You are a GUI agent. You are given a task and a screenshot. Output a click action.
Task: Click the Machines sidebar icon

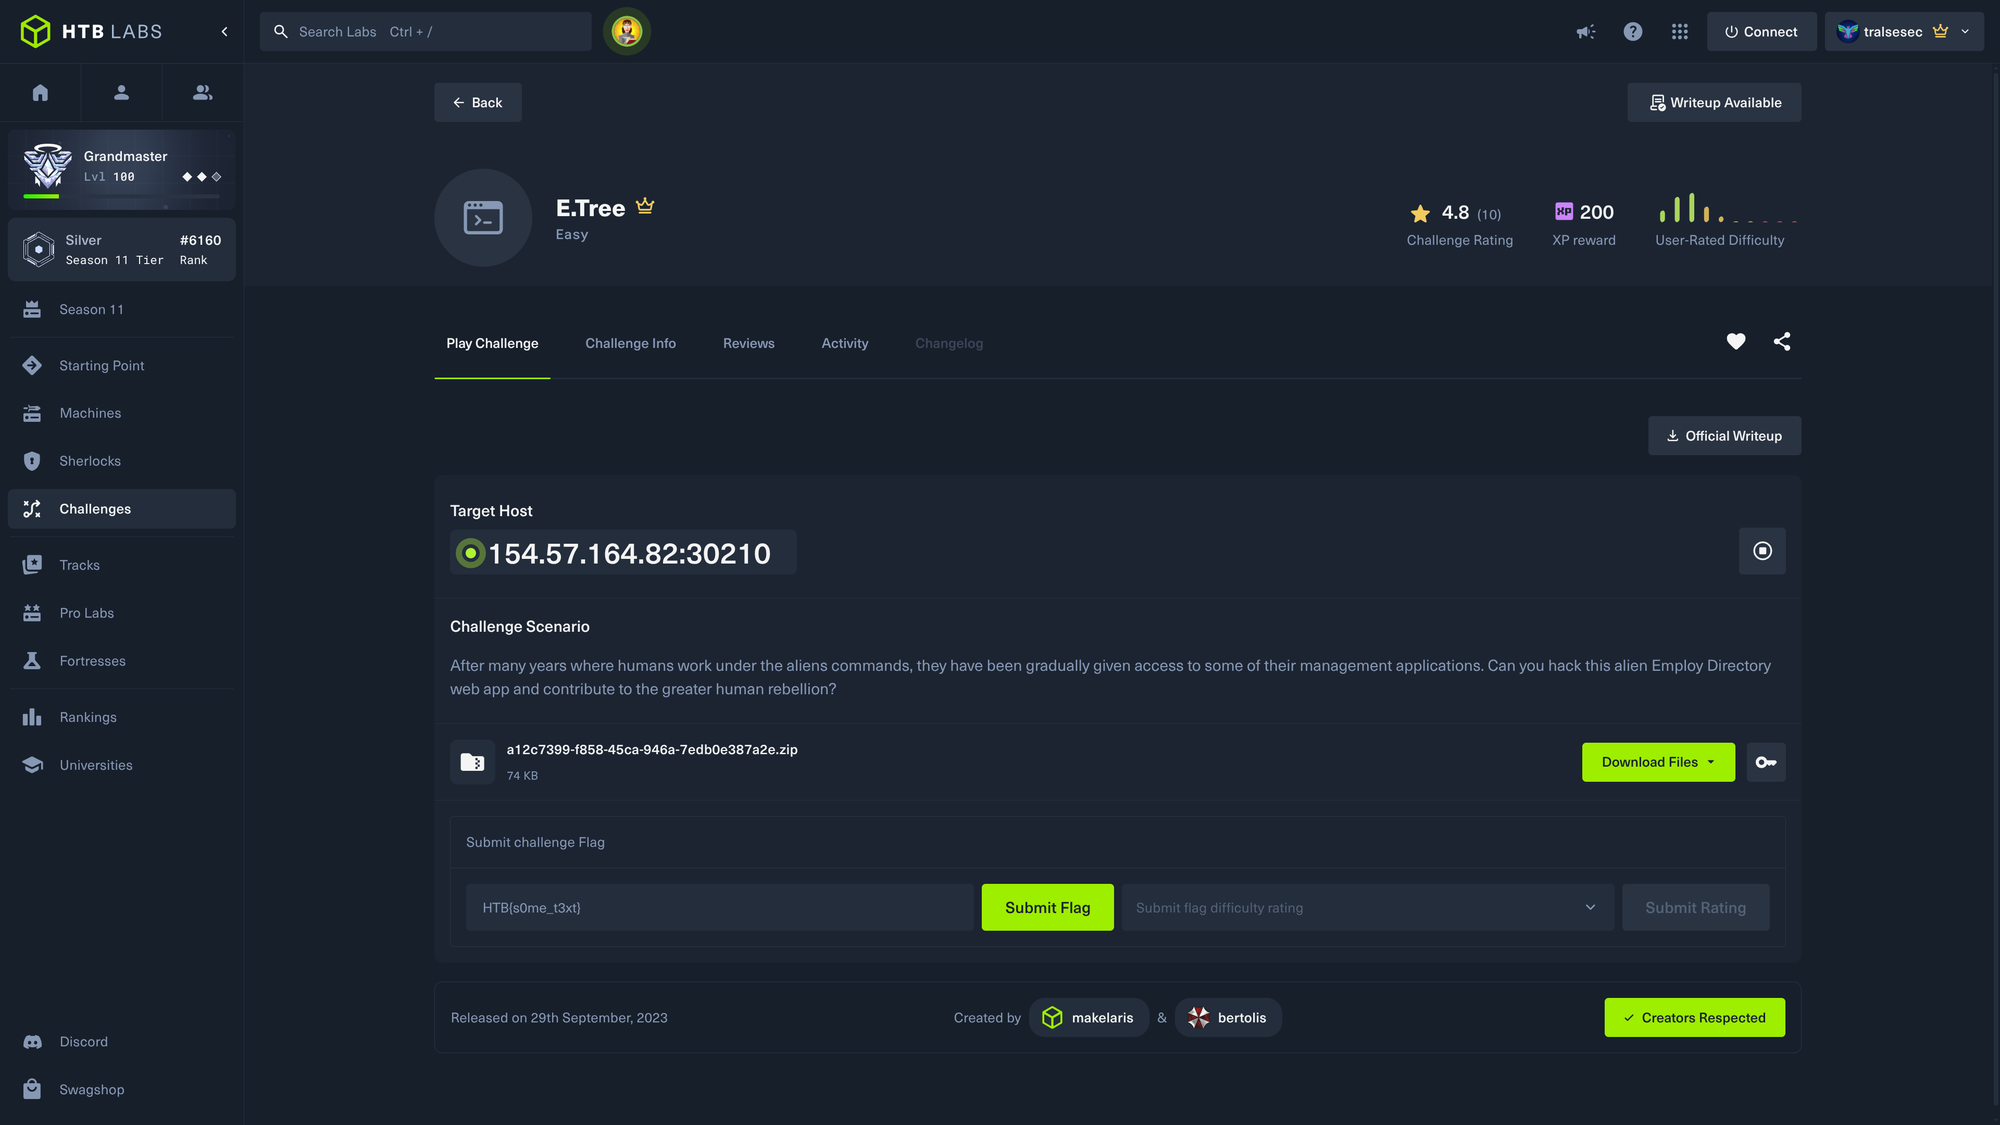coord(32,413)
